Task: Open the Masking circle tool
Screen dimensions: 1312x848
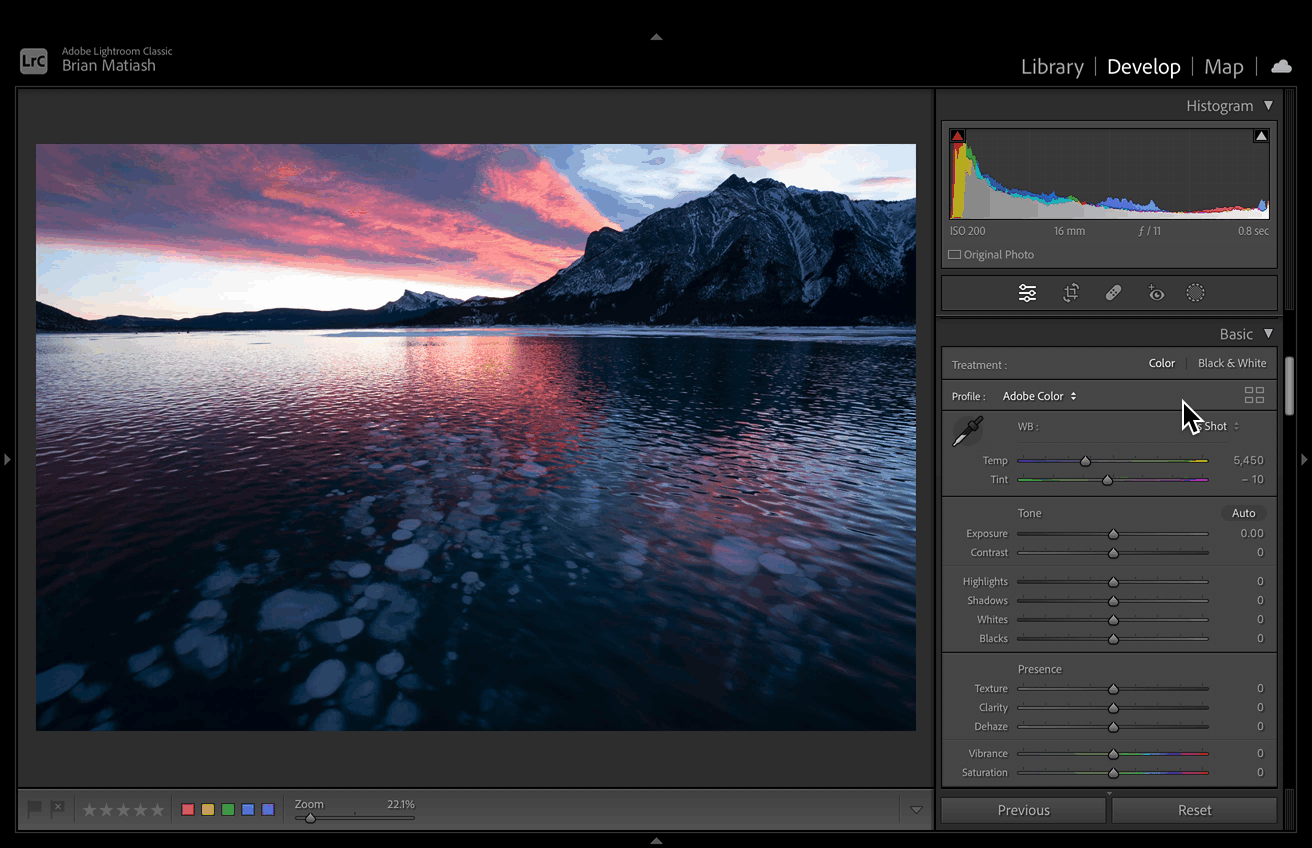Action: coord(1195,293)
